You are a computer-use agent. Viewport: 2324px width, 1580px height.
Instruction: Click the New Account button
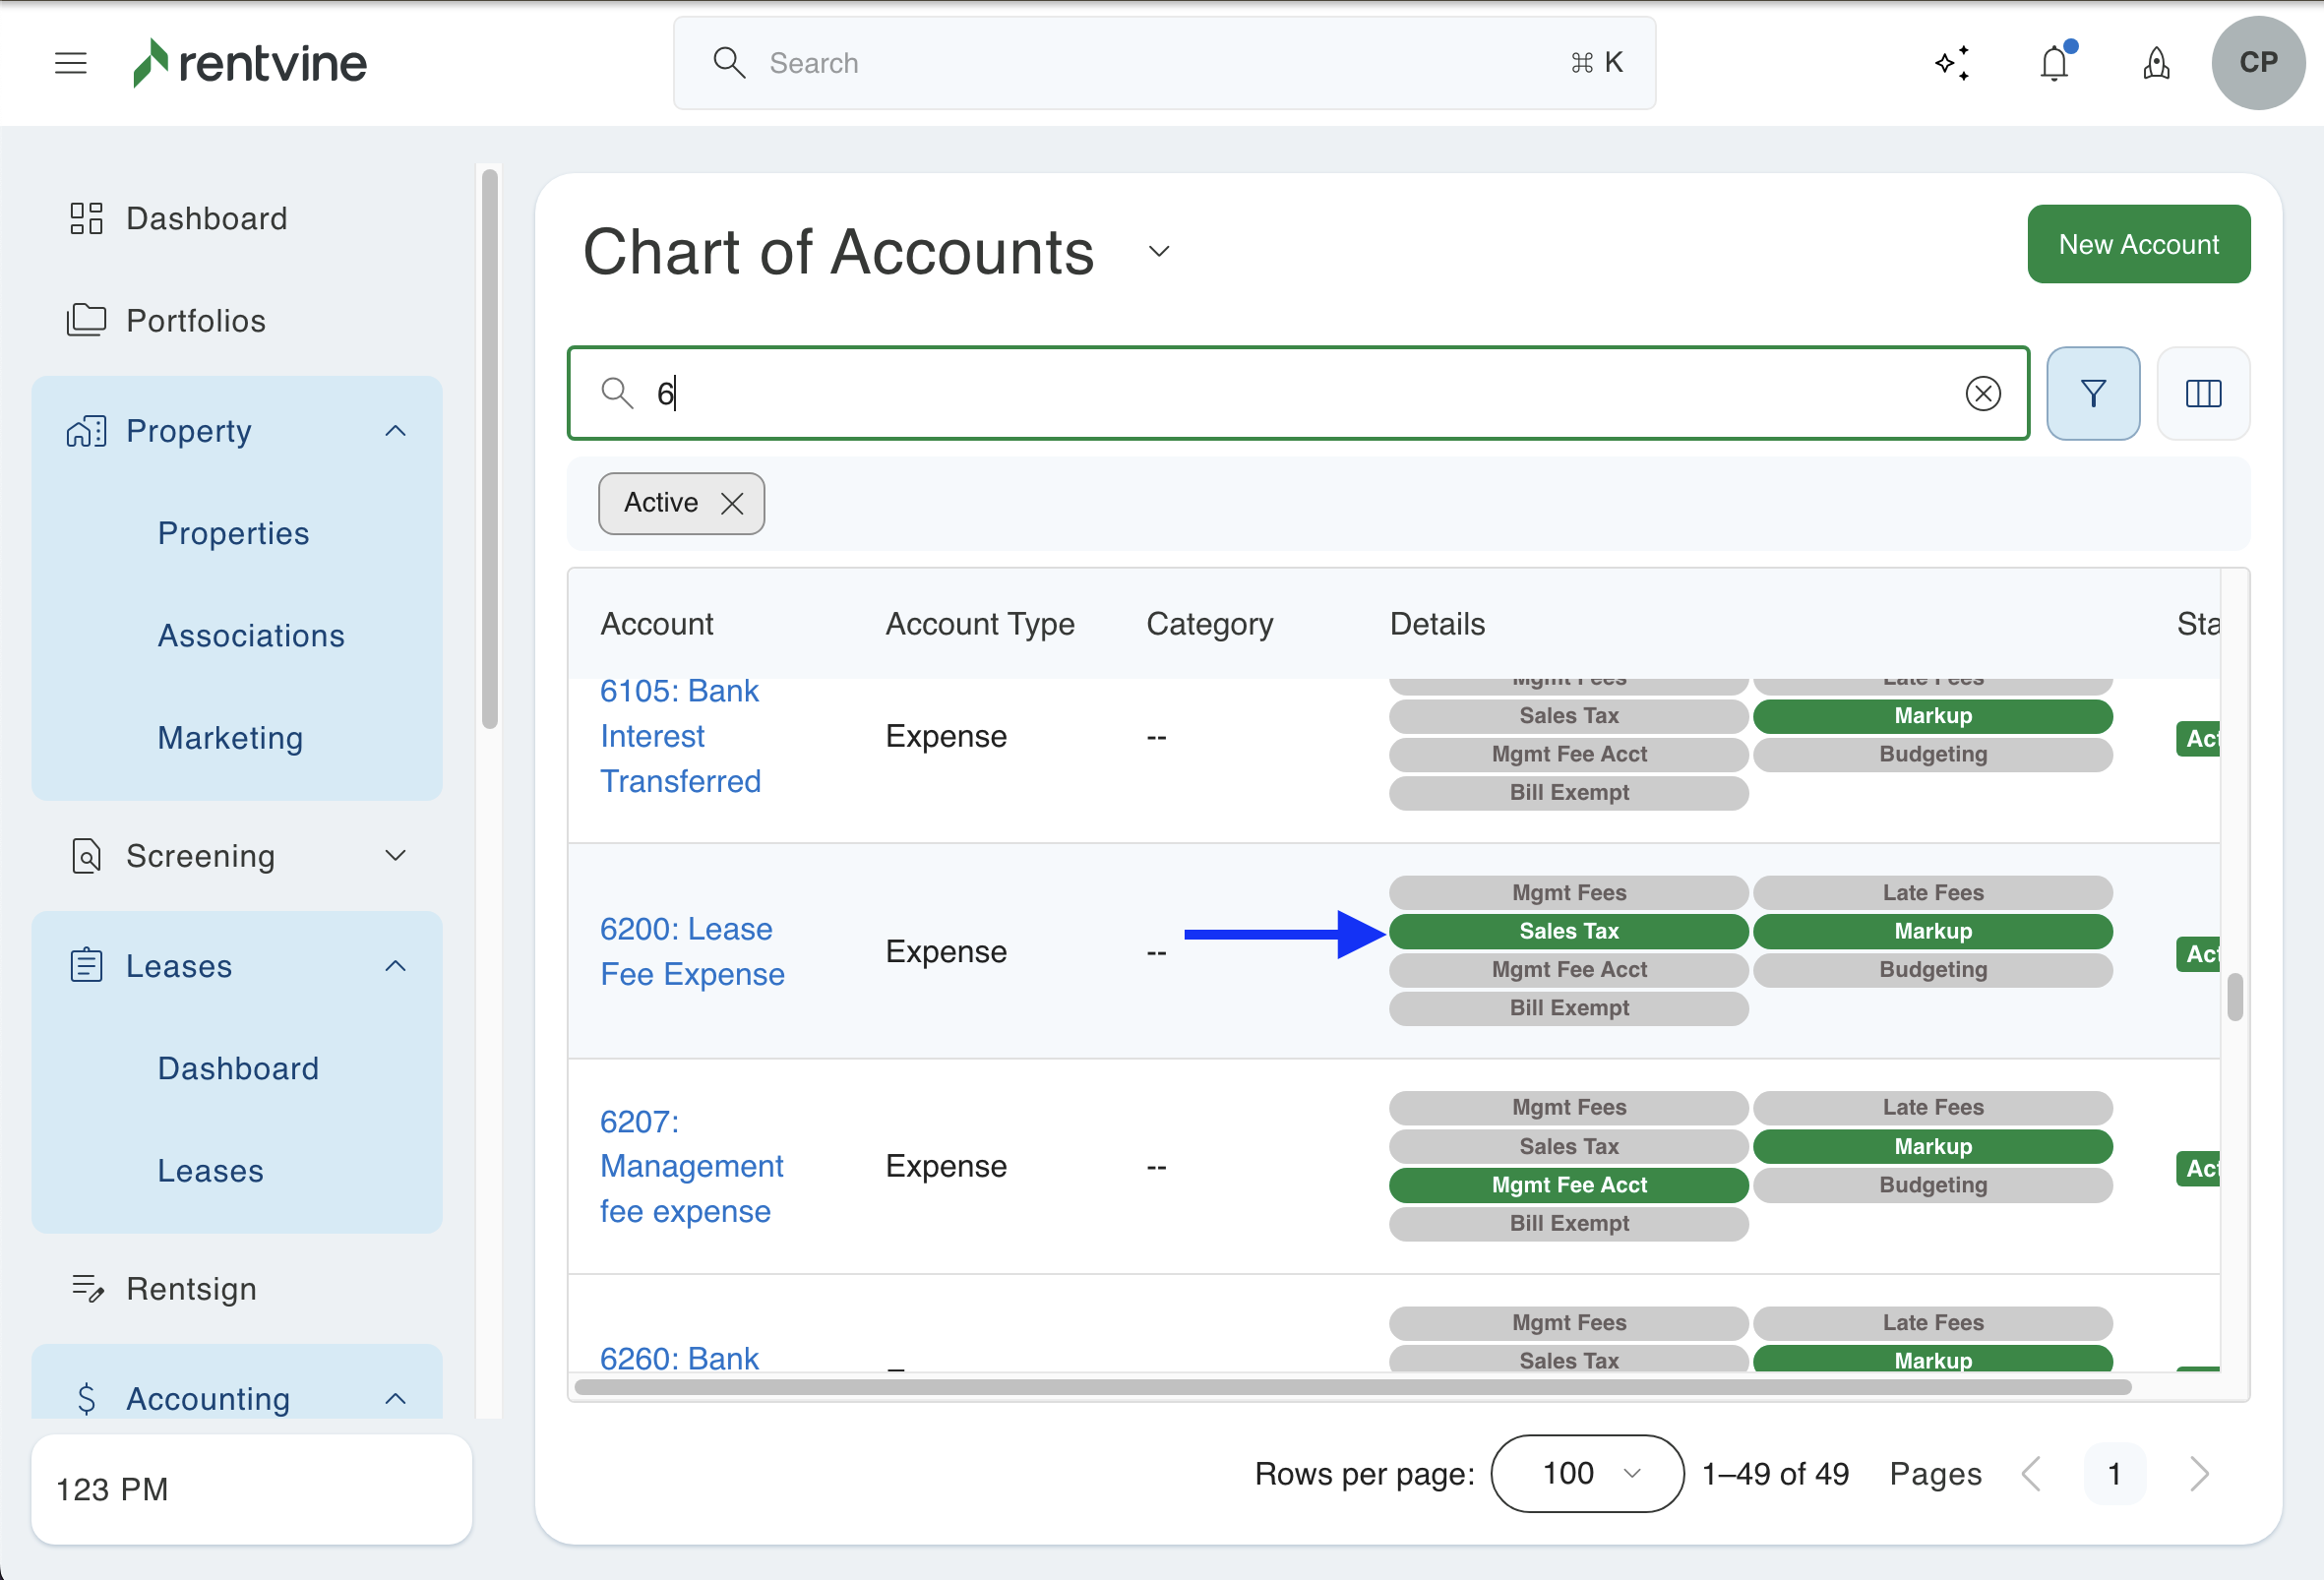pos(2137,244)
